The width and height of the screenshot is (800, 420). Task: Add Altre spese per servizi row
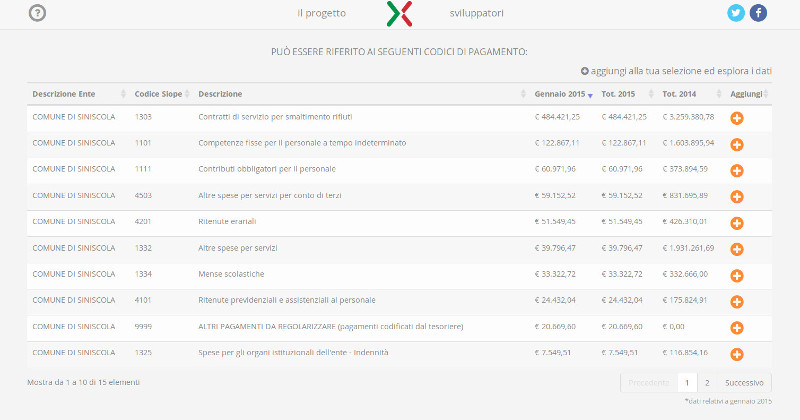click(x=737, y=248)
